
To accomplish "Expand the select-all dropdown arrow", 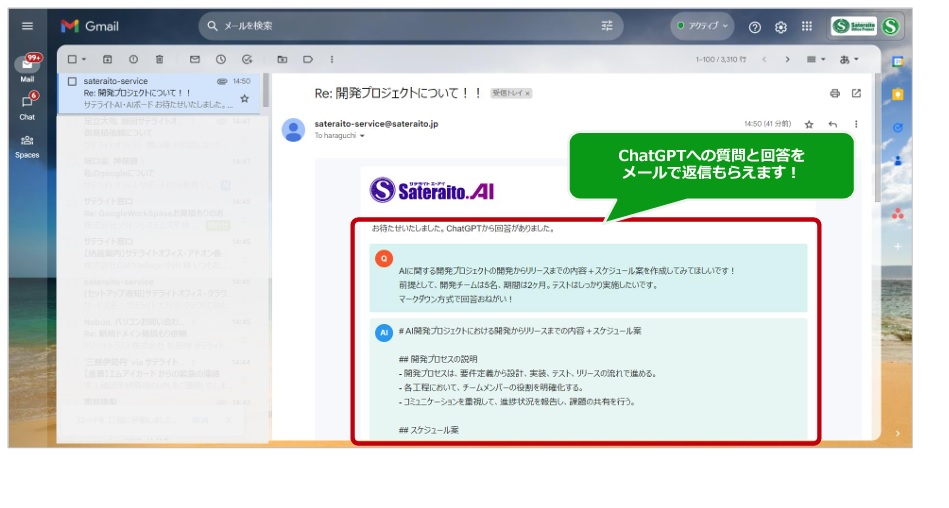I will tap(84, 59).
